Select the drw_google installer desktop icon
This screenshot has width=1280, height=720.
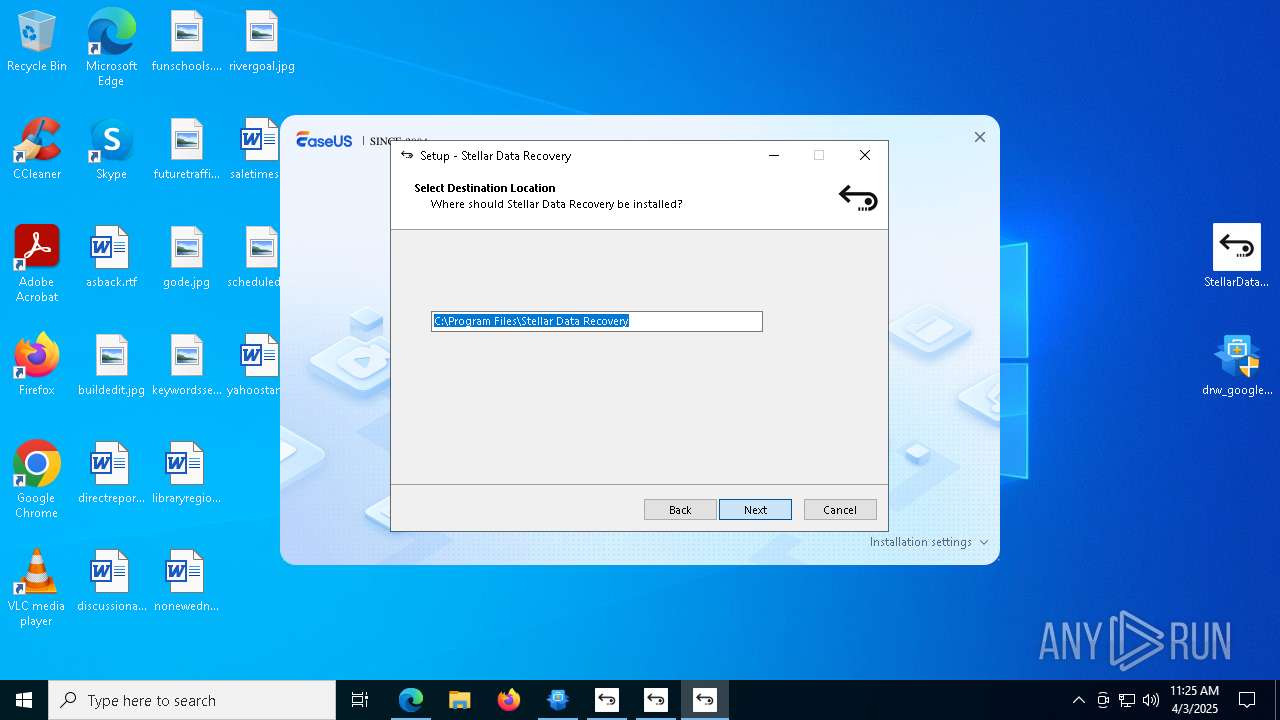1237,365
